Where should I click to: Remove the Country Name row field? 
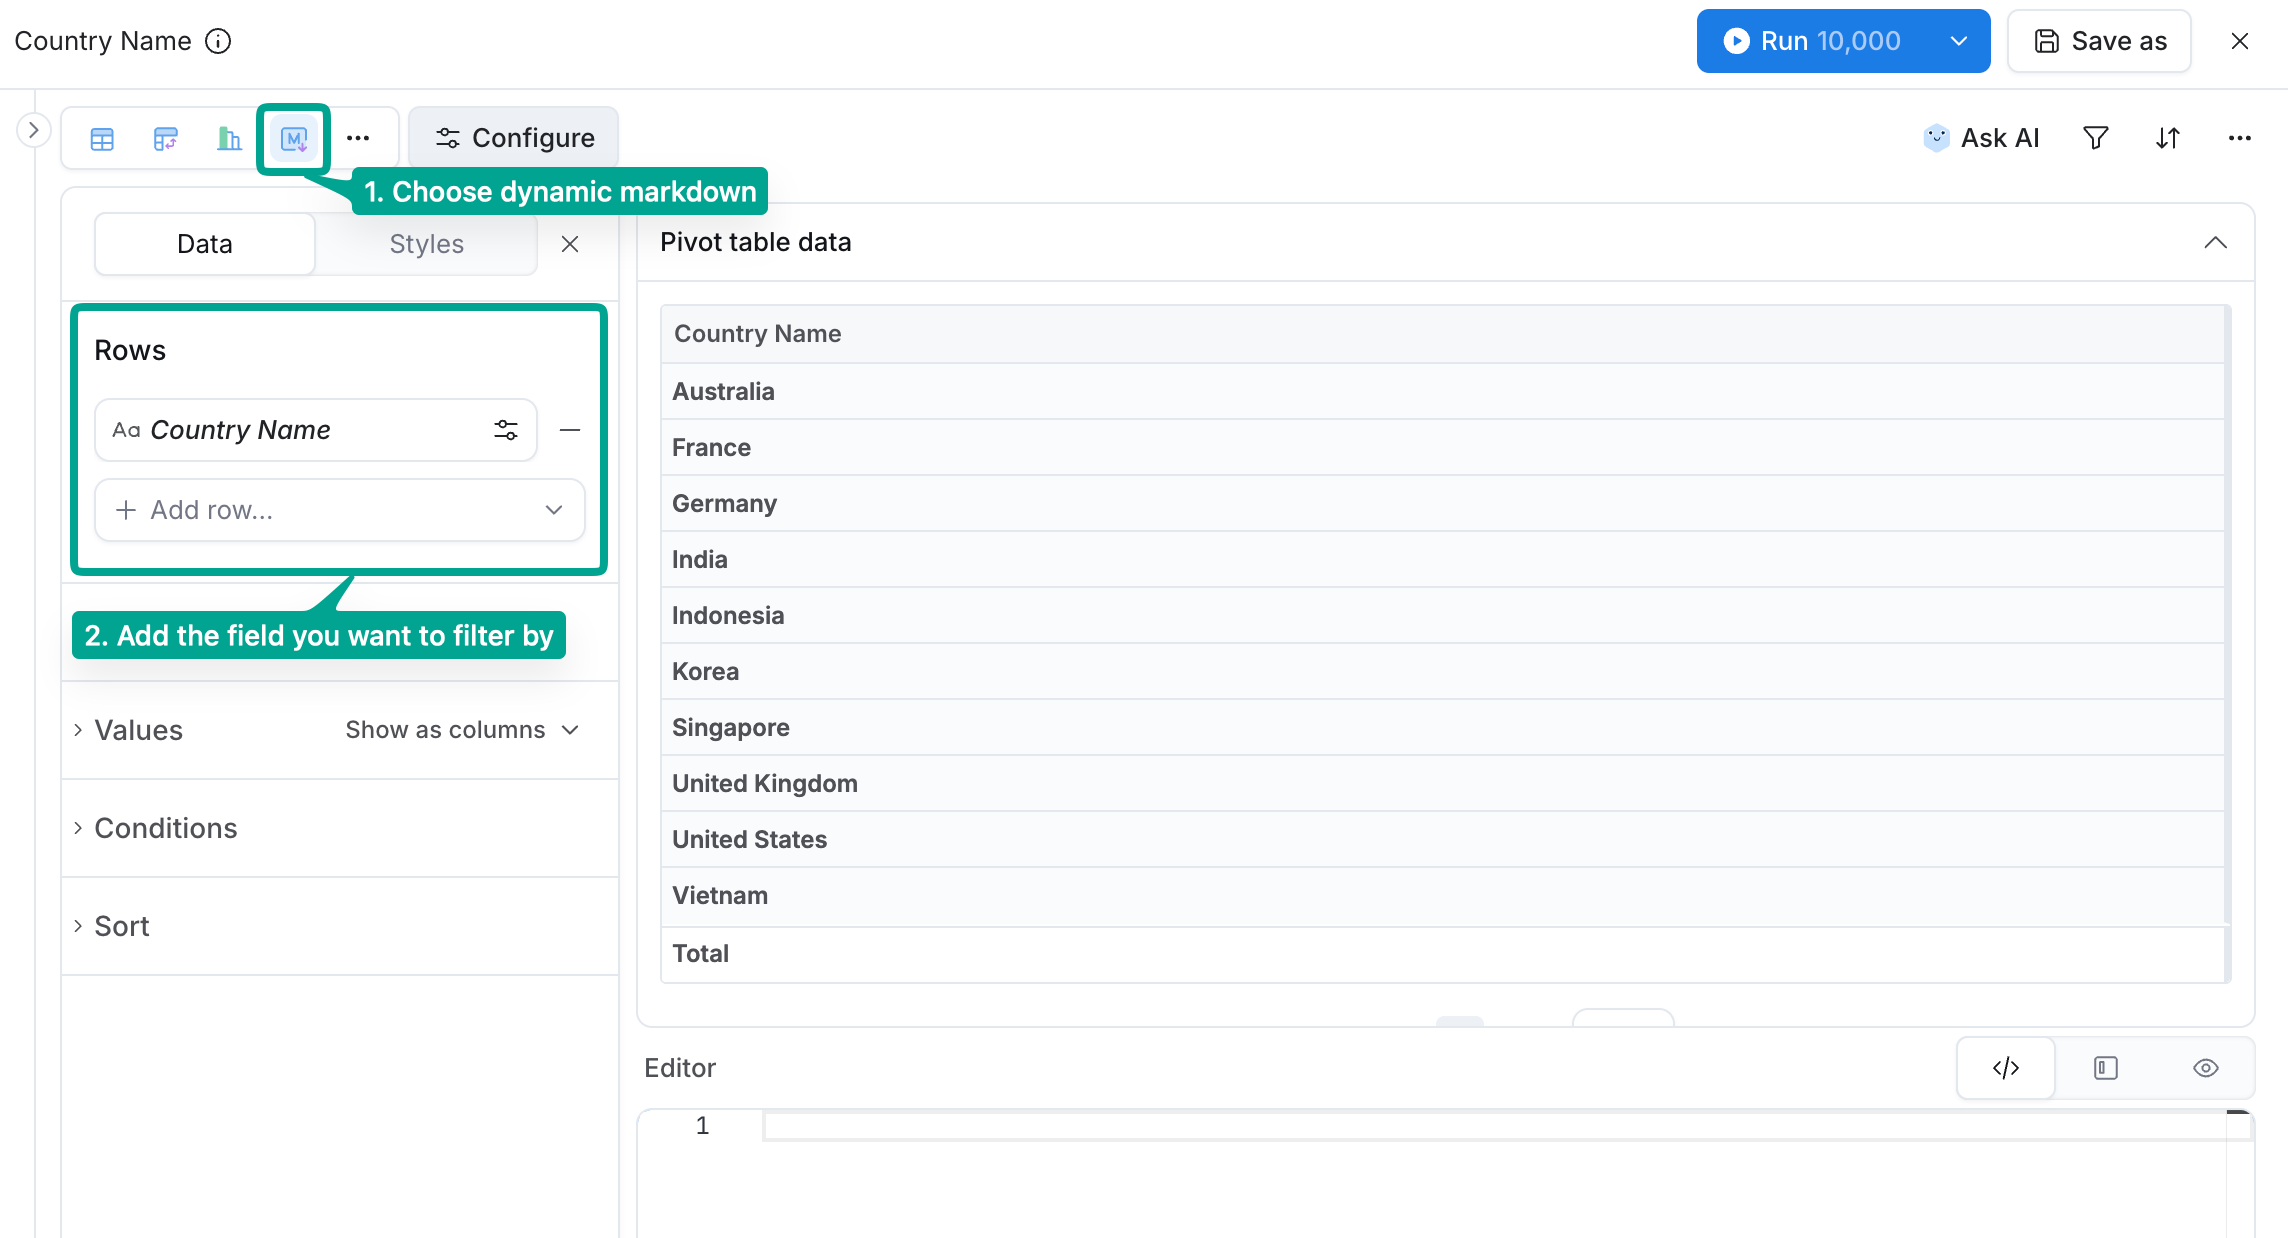570,430
